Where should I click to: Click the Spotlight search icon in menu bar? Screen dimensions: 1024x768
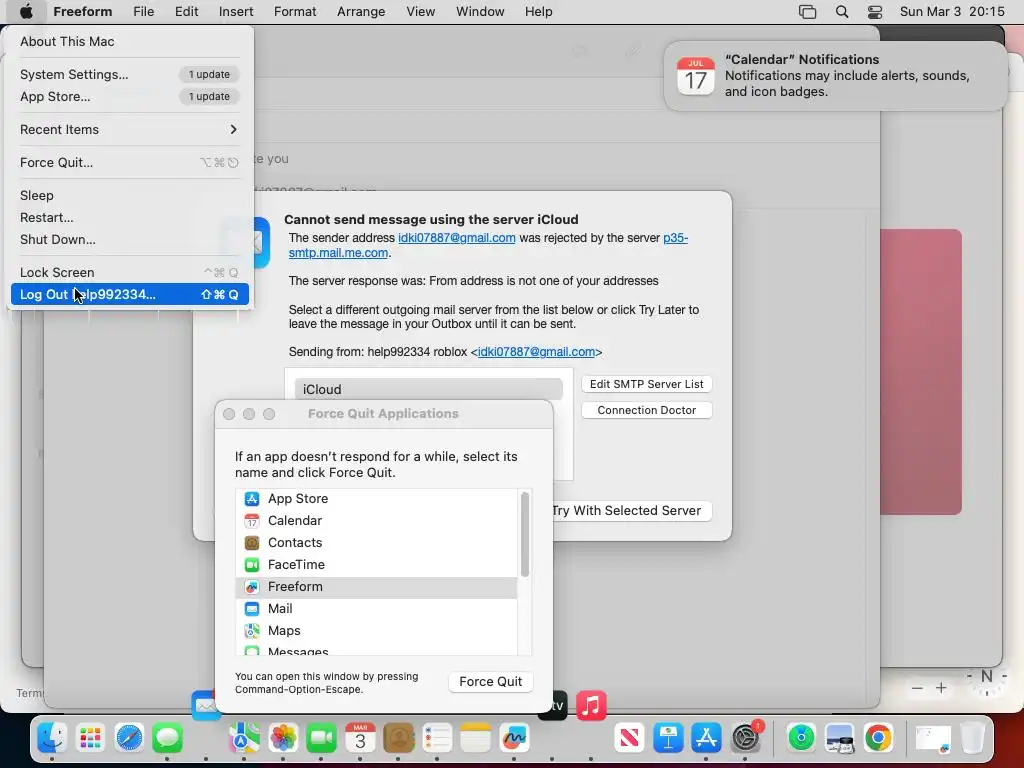click(842, 12)
